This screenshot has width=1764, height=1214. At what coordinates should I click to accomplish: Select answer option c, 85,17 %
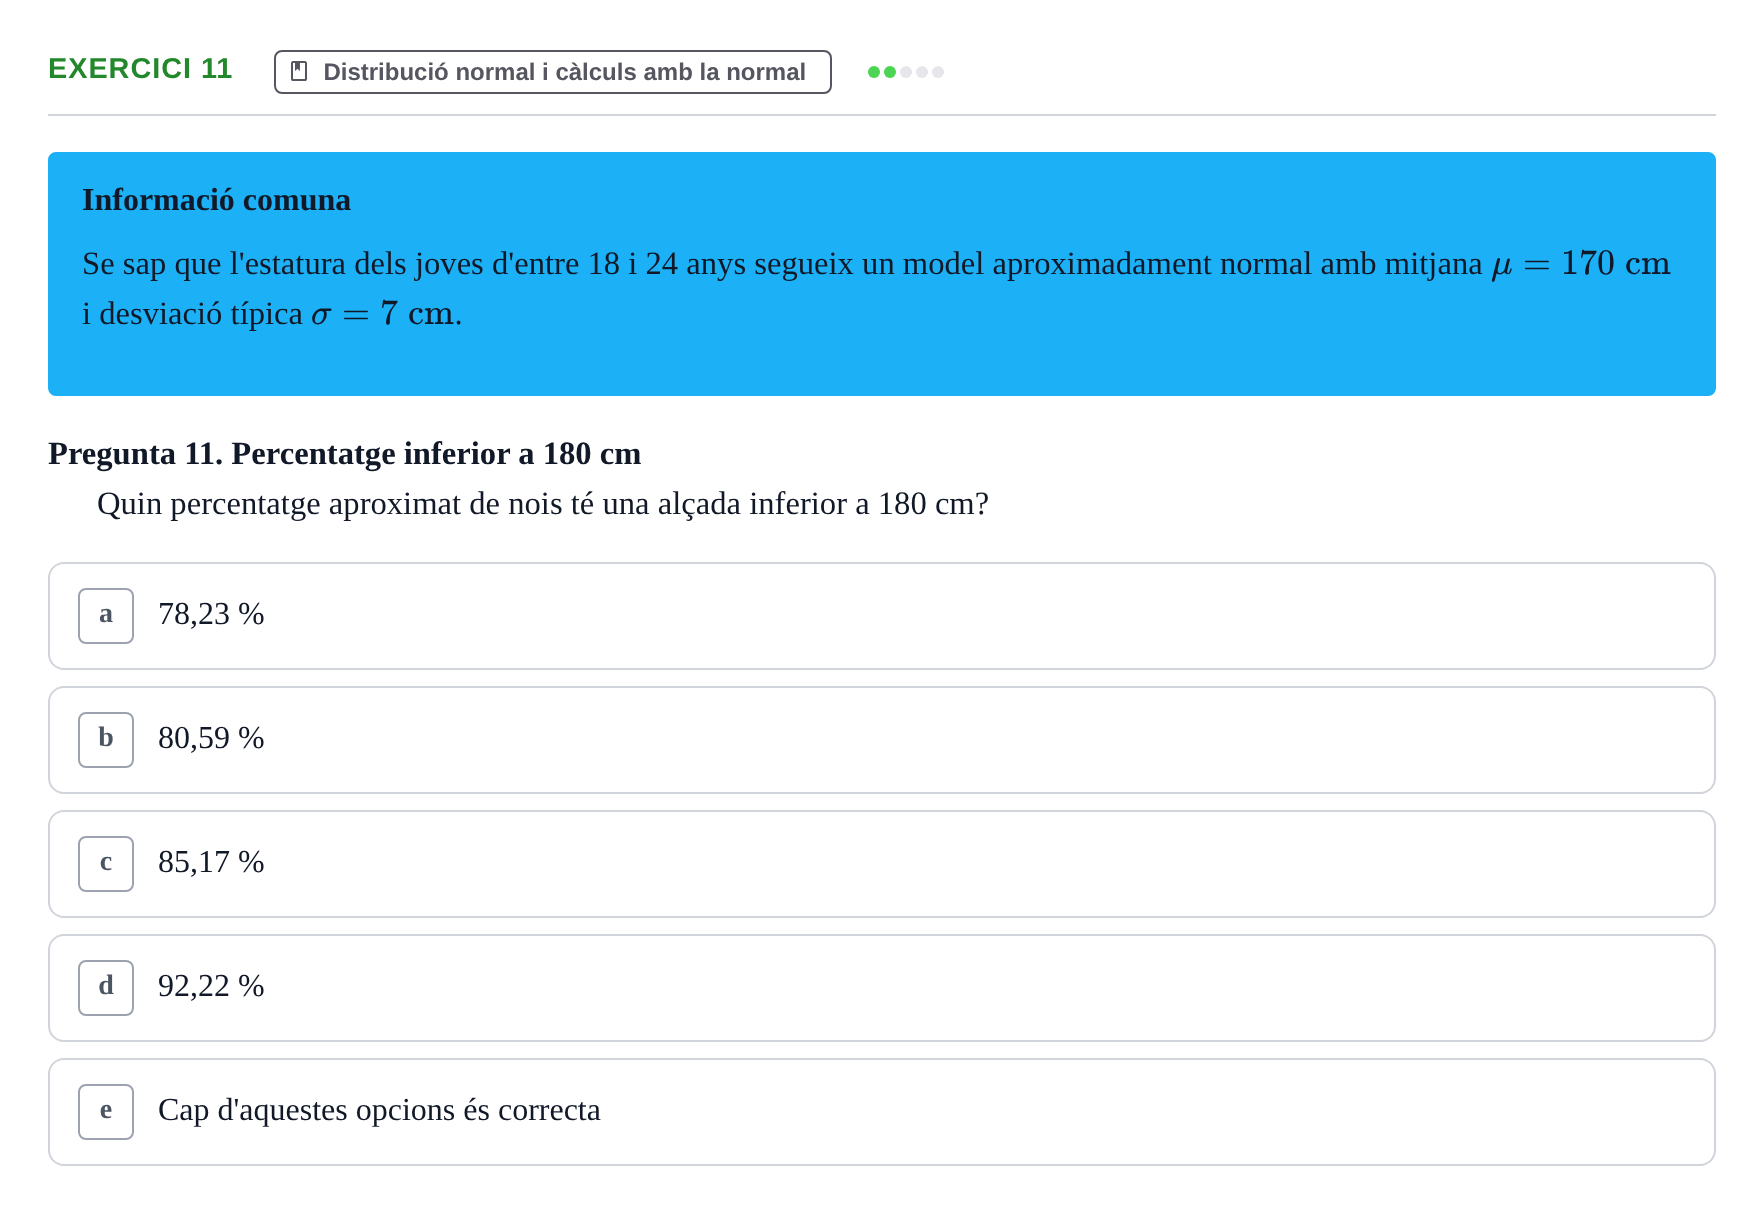point(882,864)
